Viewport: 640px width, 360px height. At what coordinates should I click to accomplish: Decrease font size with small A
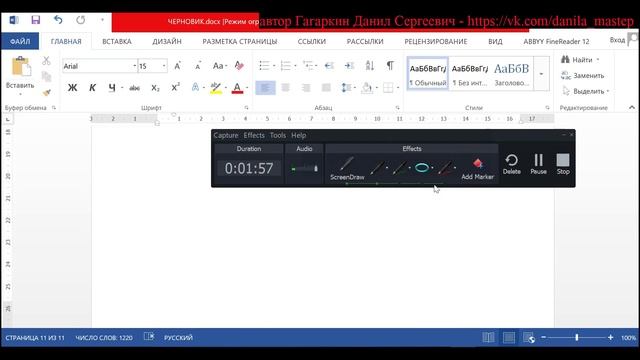(x=198, y=66)
